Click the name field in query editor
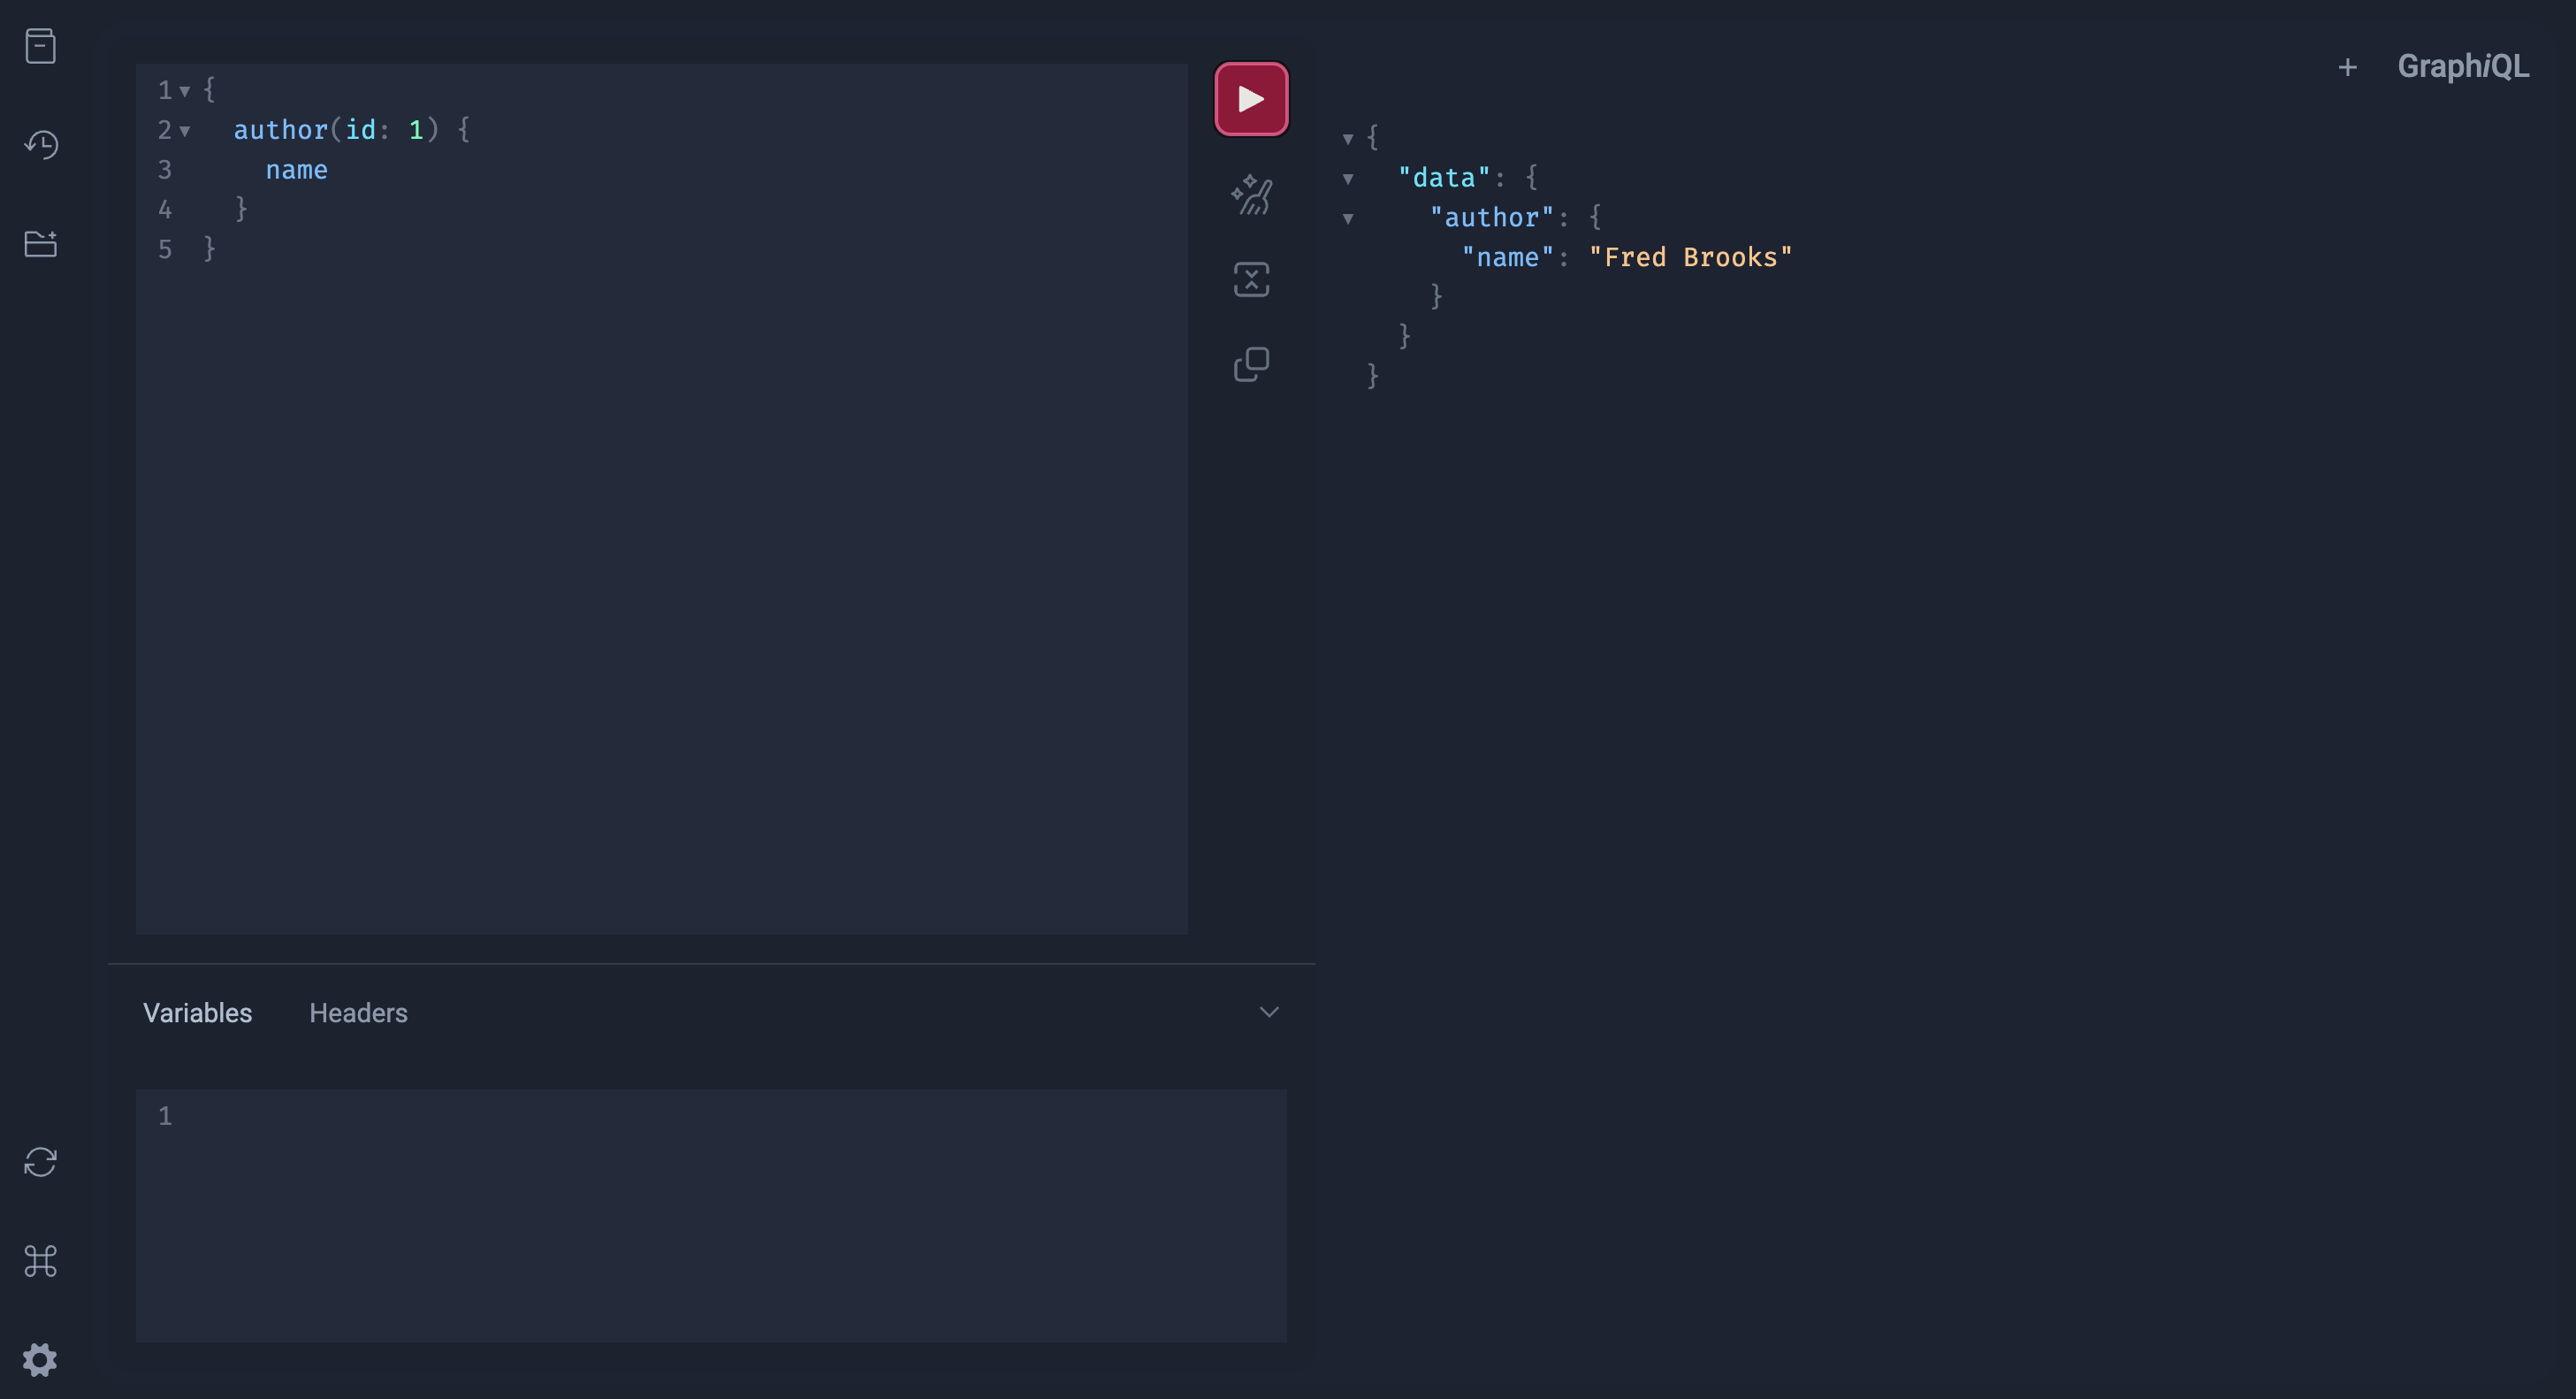Screen dimensions: 2576x1399 coord(296,170)
